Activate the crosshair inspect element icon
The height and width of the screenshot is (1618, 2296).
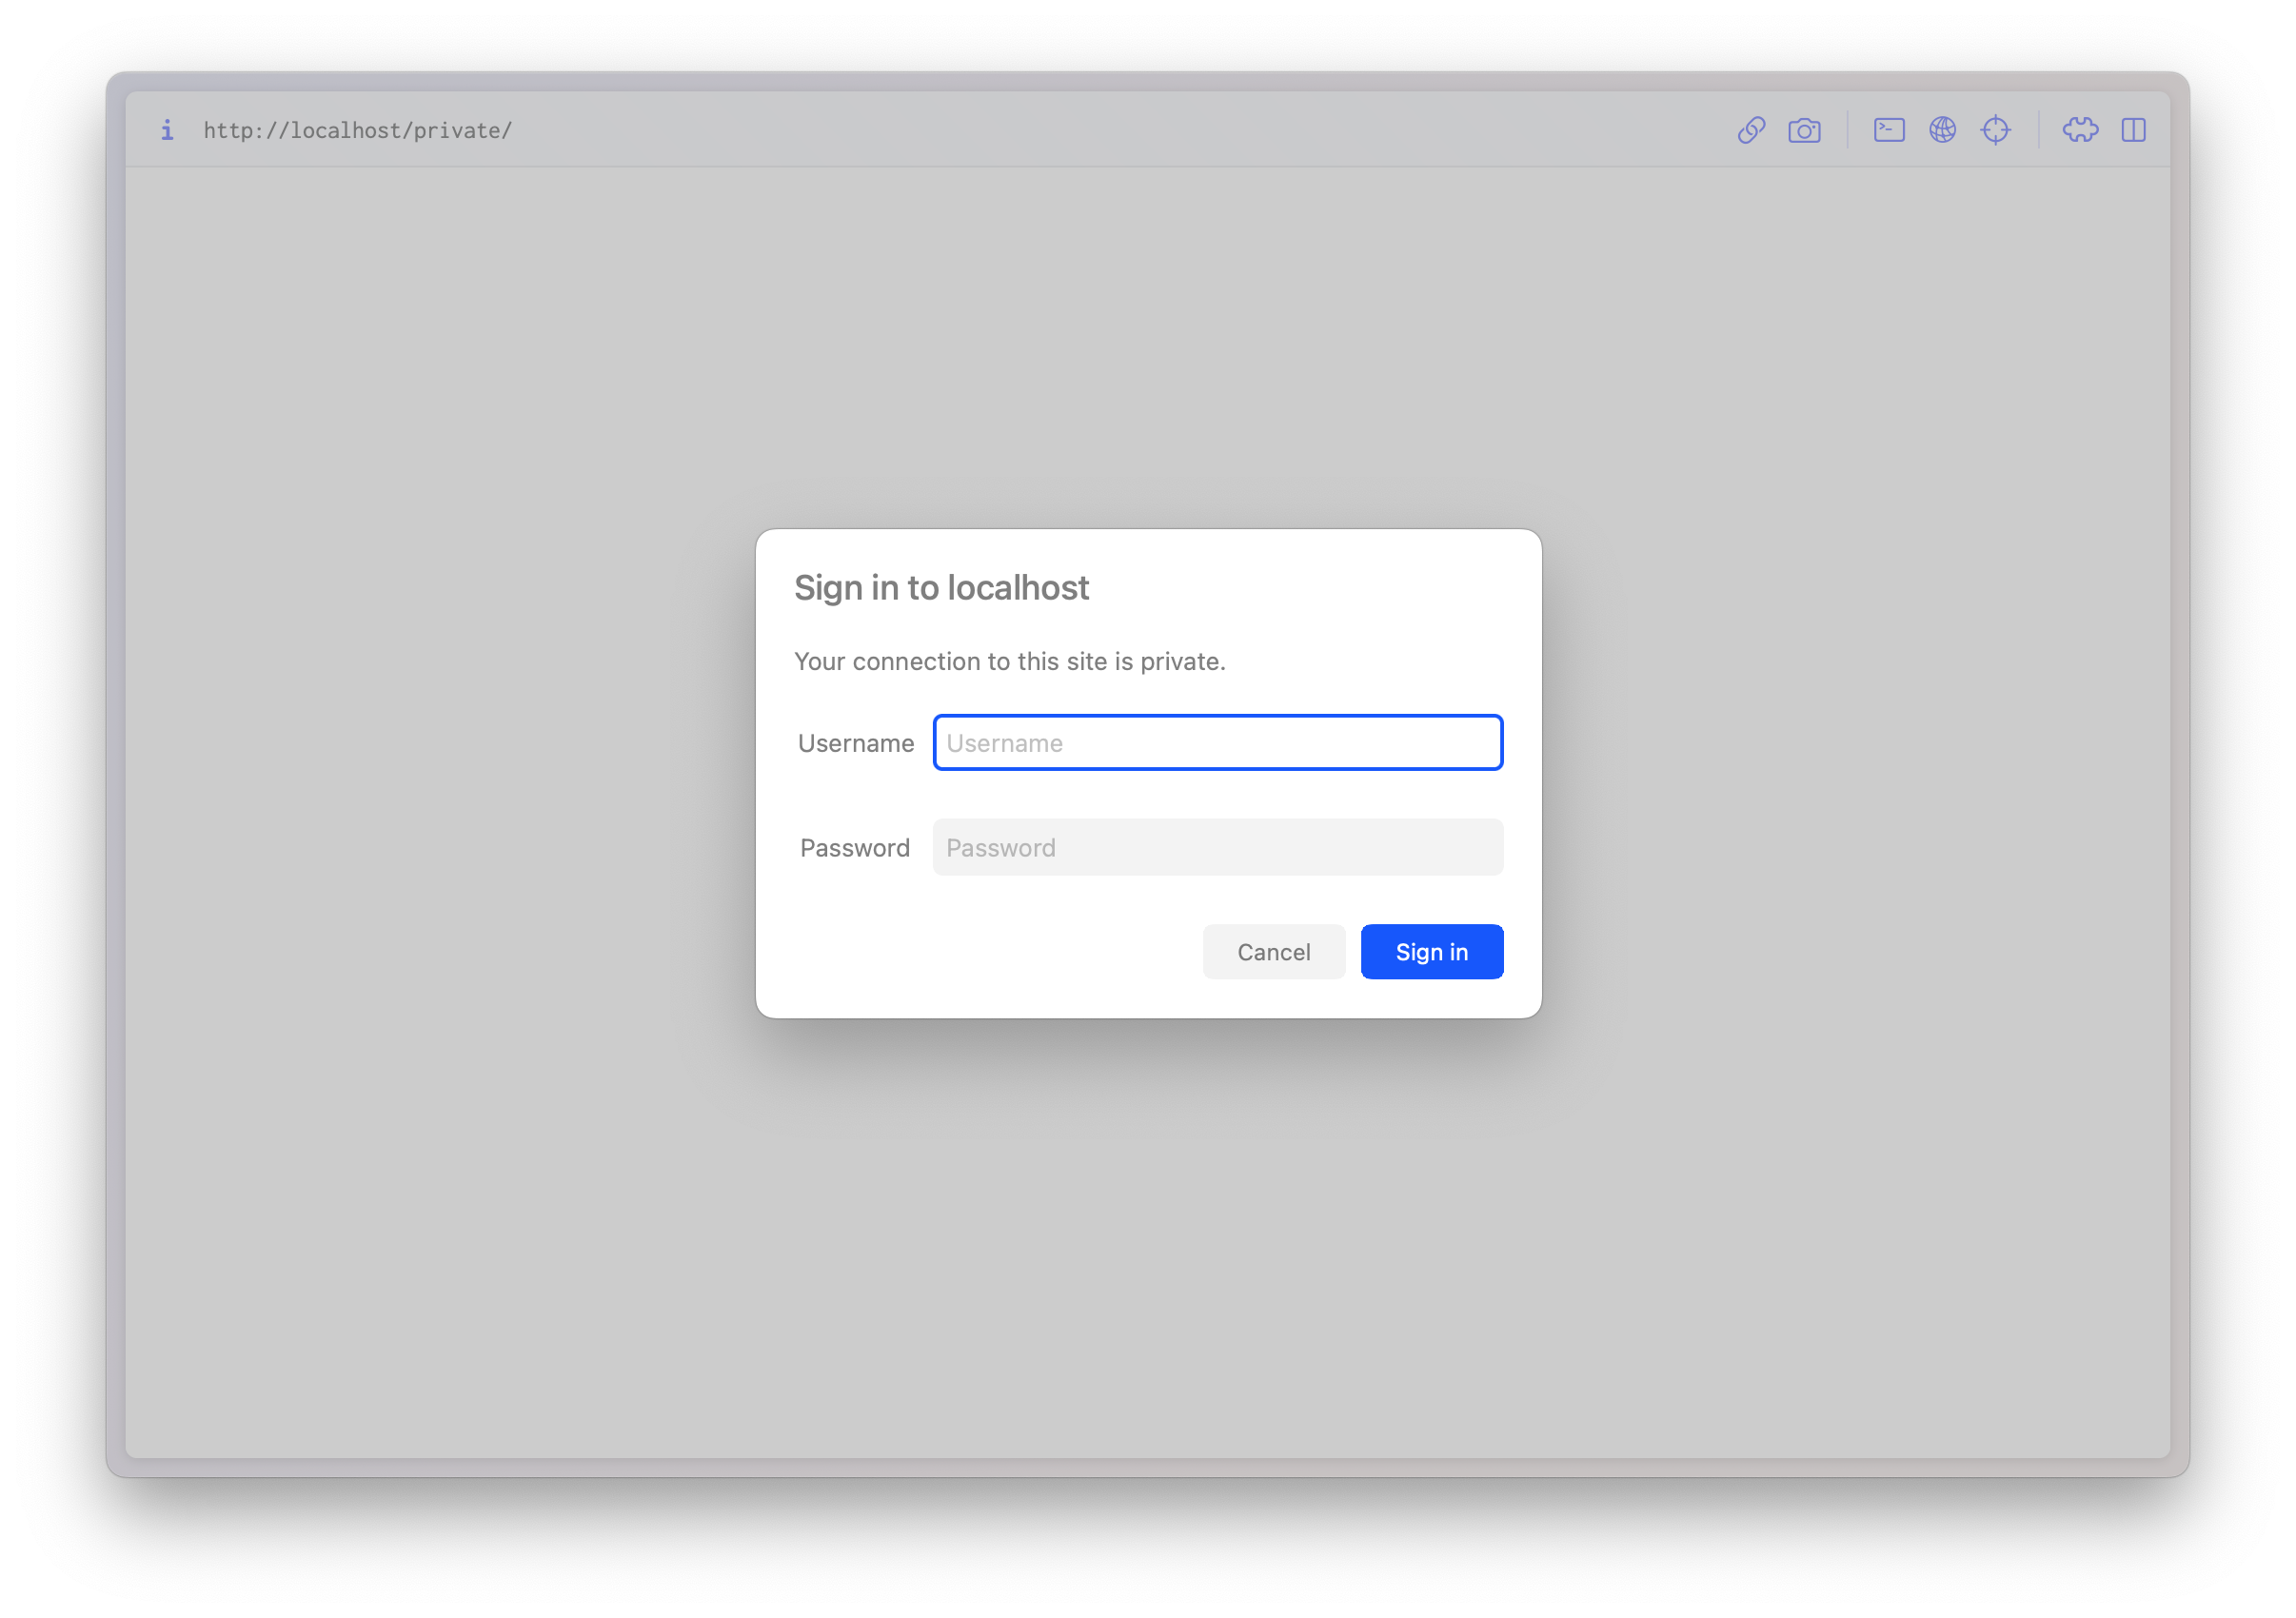(1995, 130)
